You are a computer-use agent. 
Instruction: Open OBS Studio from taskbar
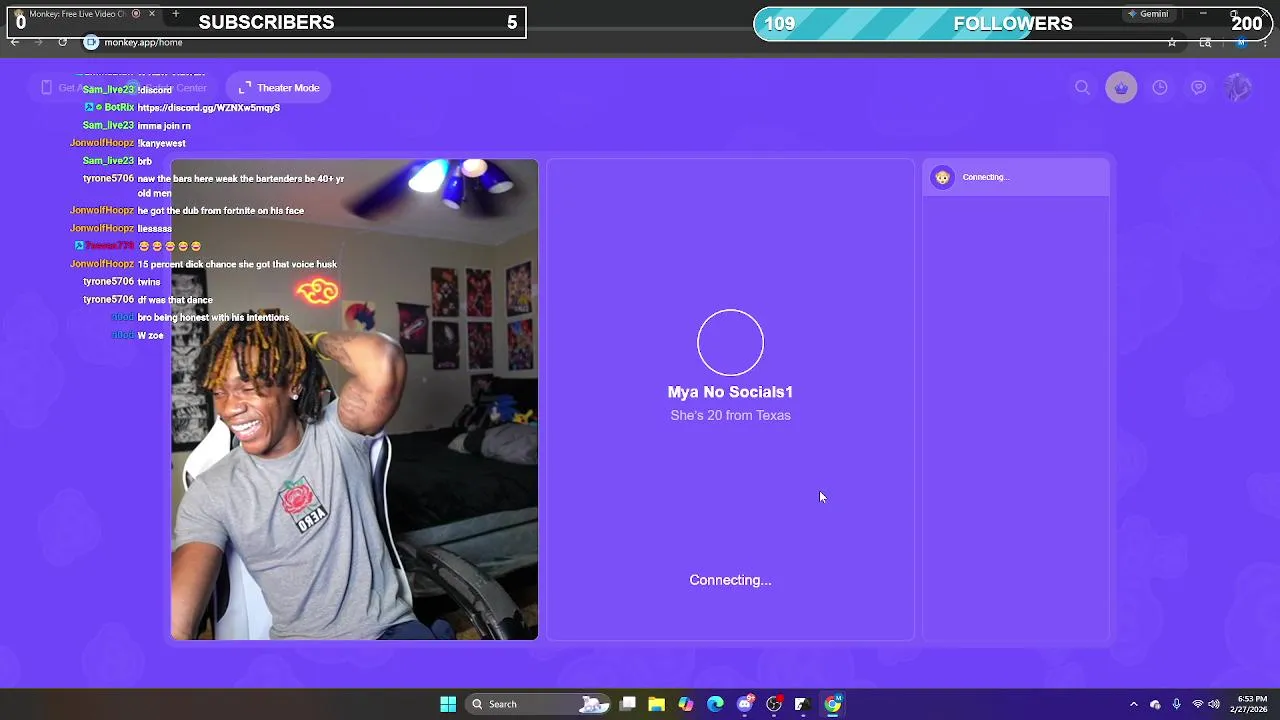tap(774, 704)
